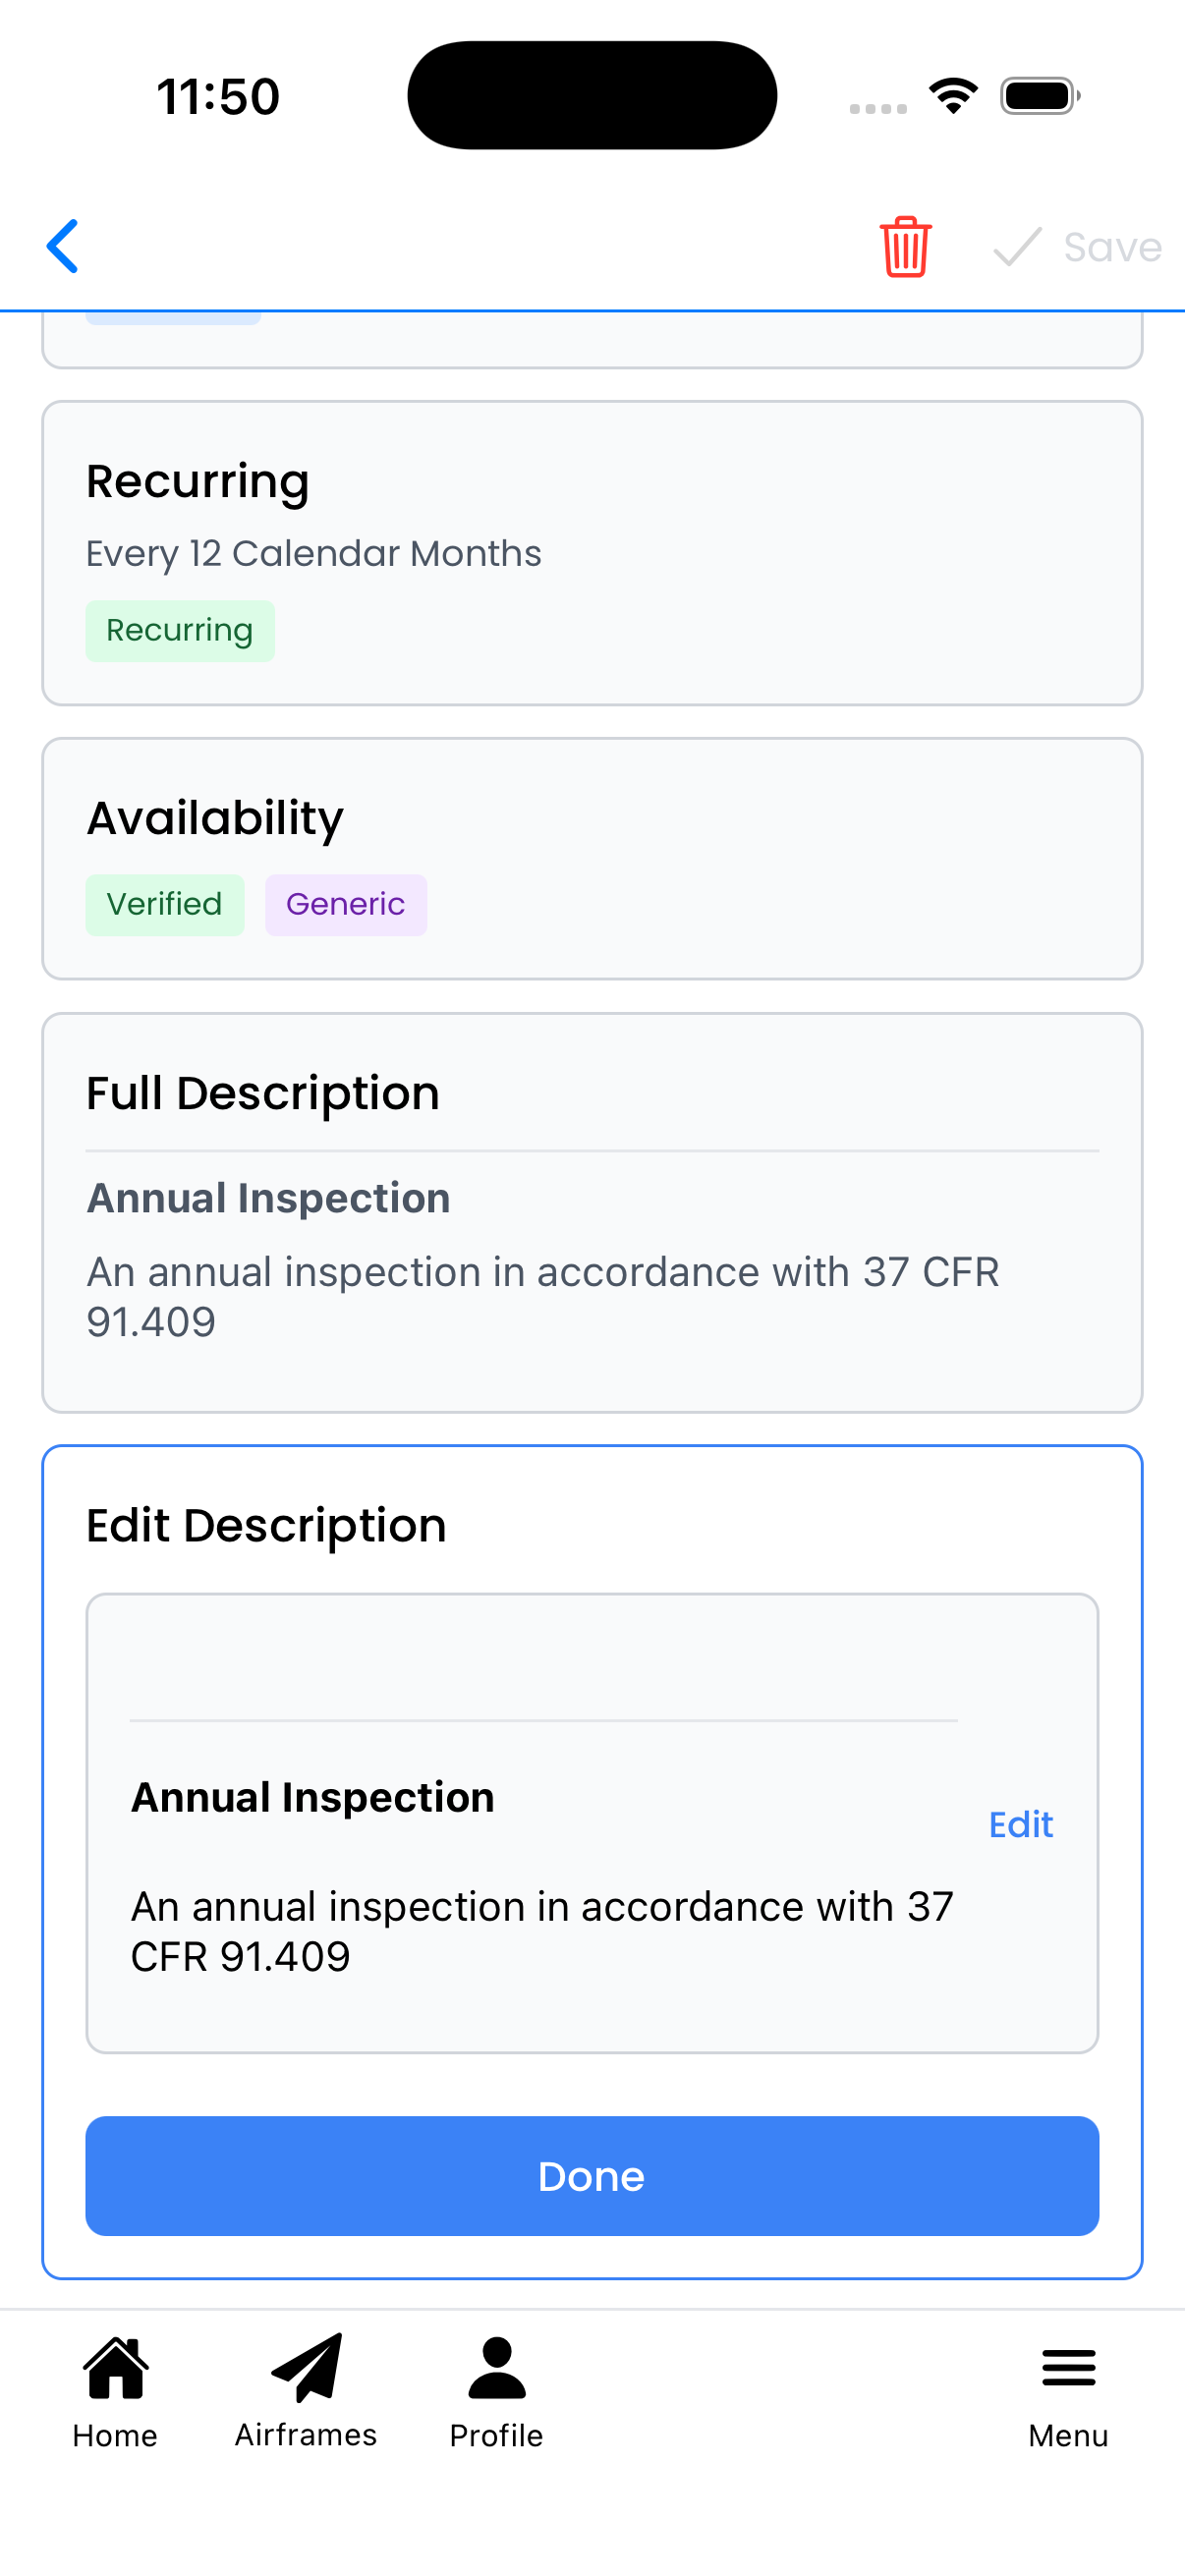Open Airframes paper plane tab
This screenshot has height=2576, width=1185.
pyautogui.click(x=306, y=2368)
